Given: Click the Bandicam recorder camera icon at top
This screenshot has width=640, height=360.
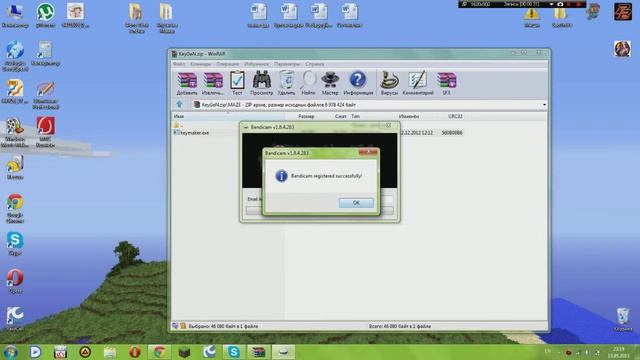Looking at the screenshot, I should (560, 4).
